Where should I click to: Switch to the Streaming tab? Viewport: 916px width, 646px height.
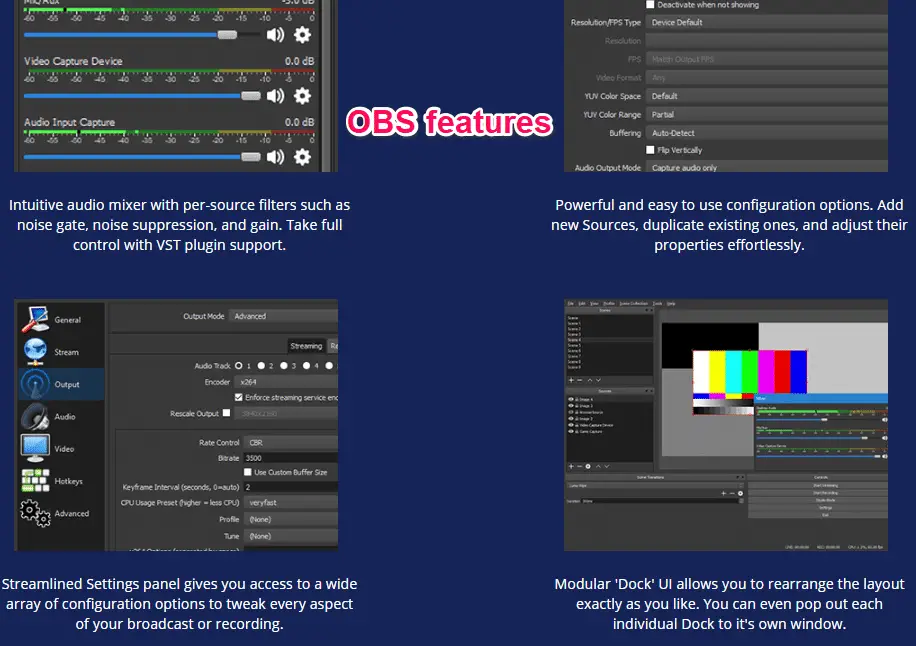point(307,346)
